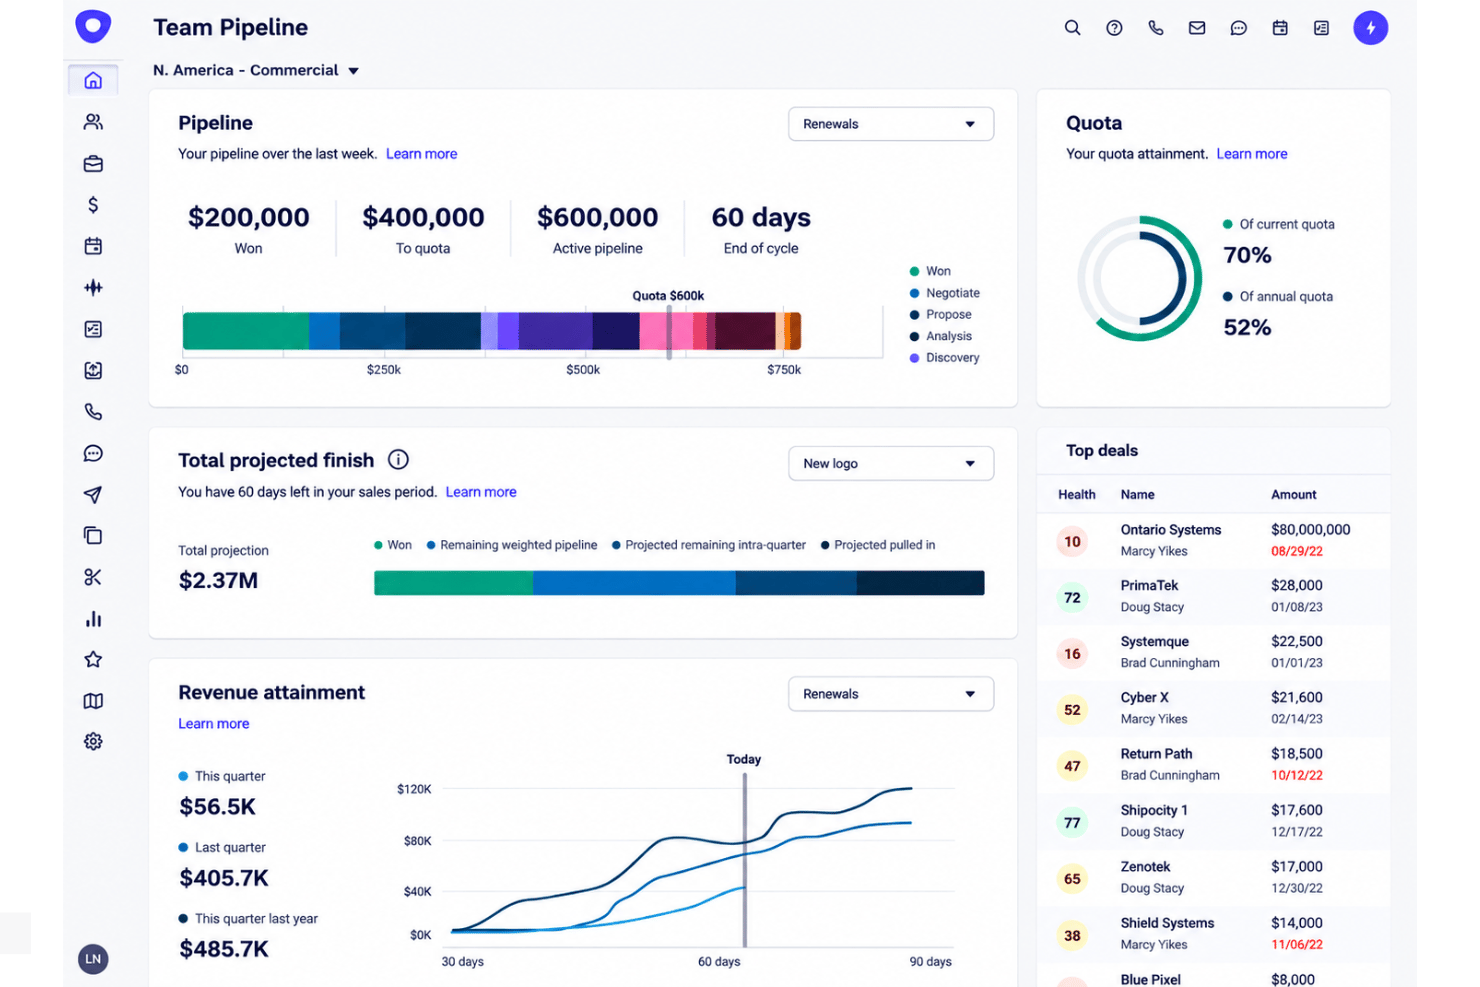
Task: Click Shield Systems deal name
Action: [1167, 923]
